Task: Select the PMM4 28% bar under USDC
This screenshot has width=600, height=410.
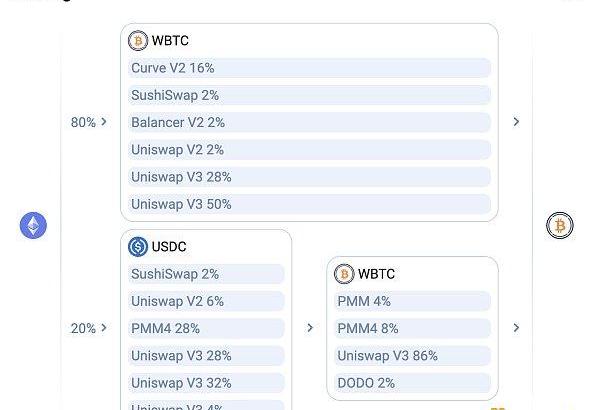Action: (206, 328)
